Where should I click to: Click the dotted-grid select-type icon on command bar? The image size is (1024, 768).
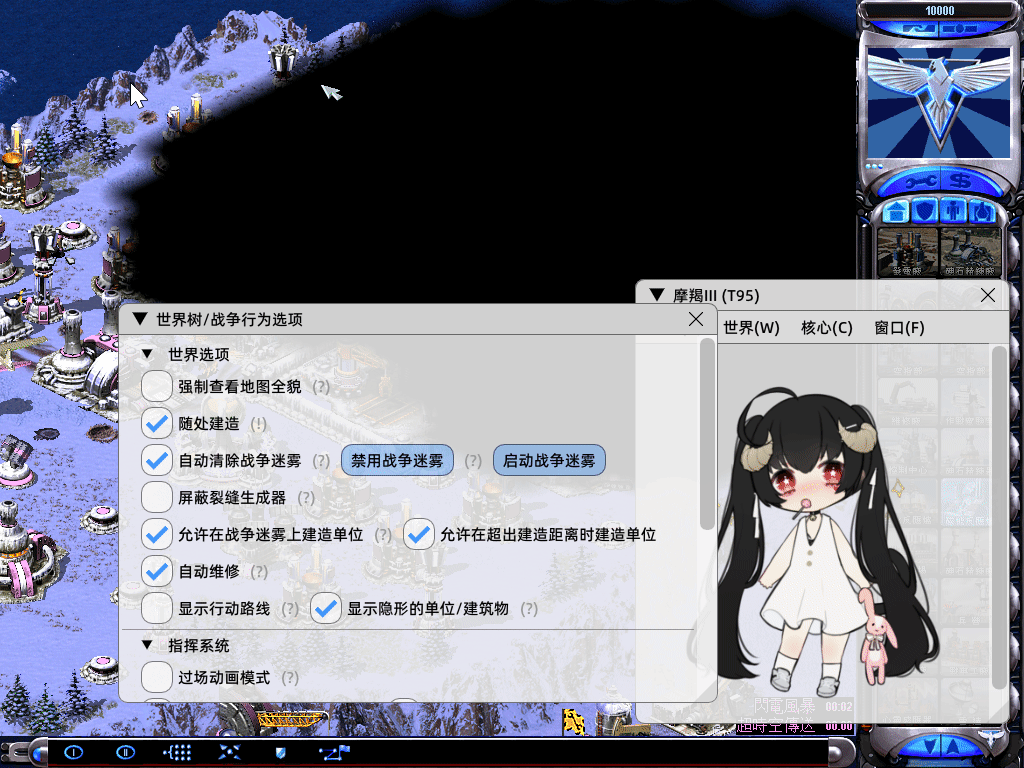(177, 753)
